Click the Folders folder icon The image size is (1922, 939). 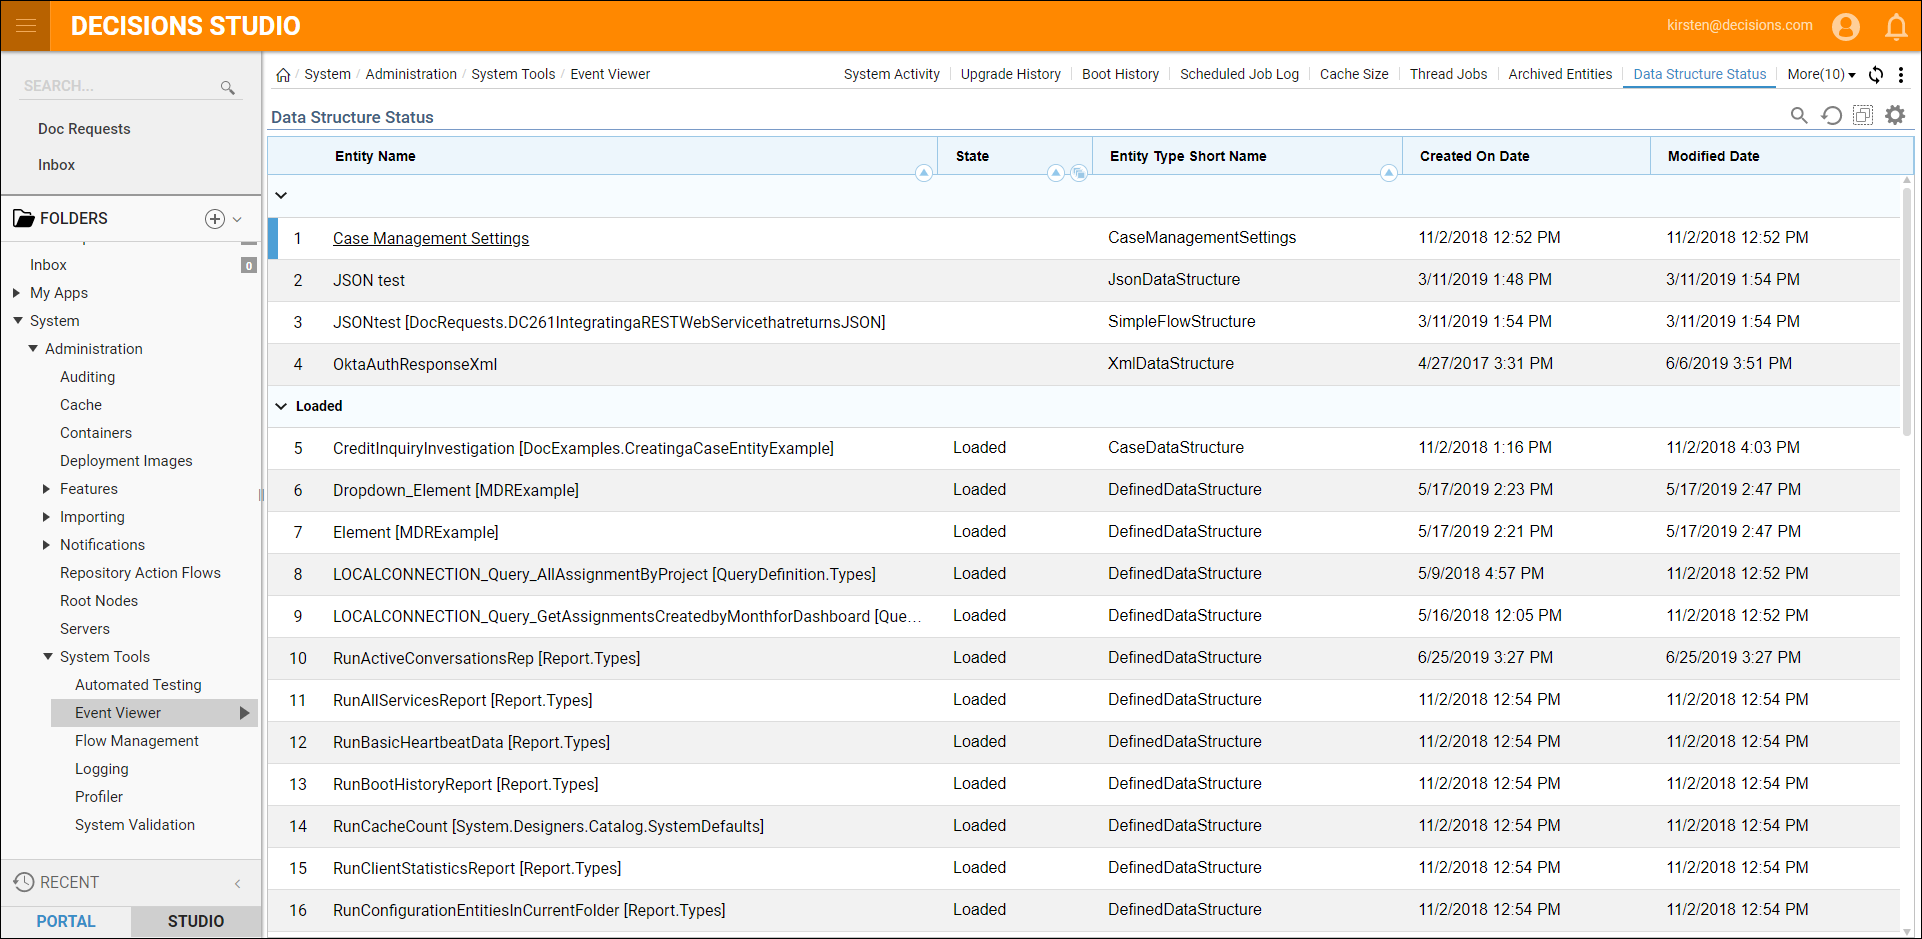point(24,219)
